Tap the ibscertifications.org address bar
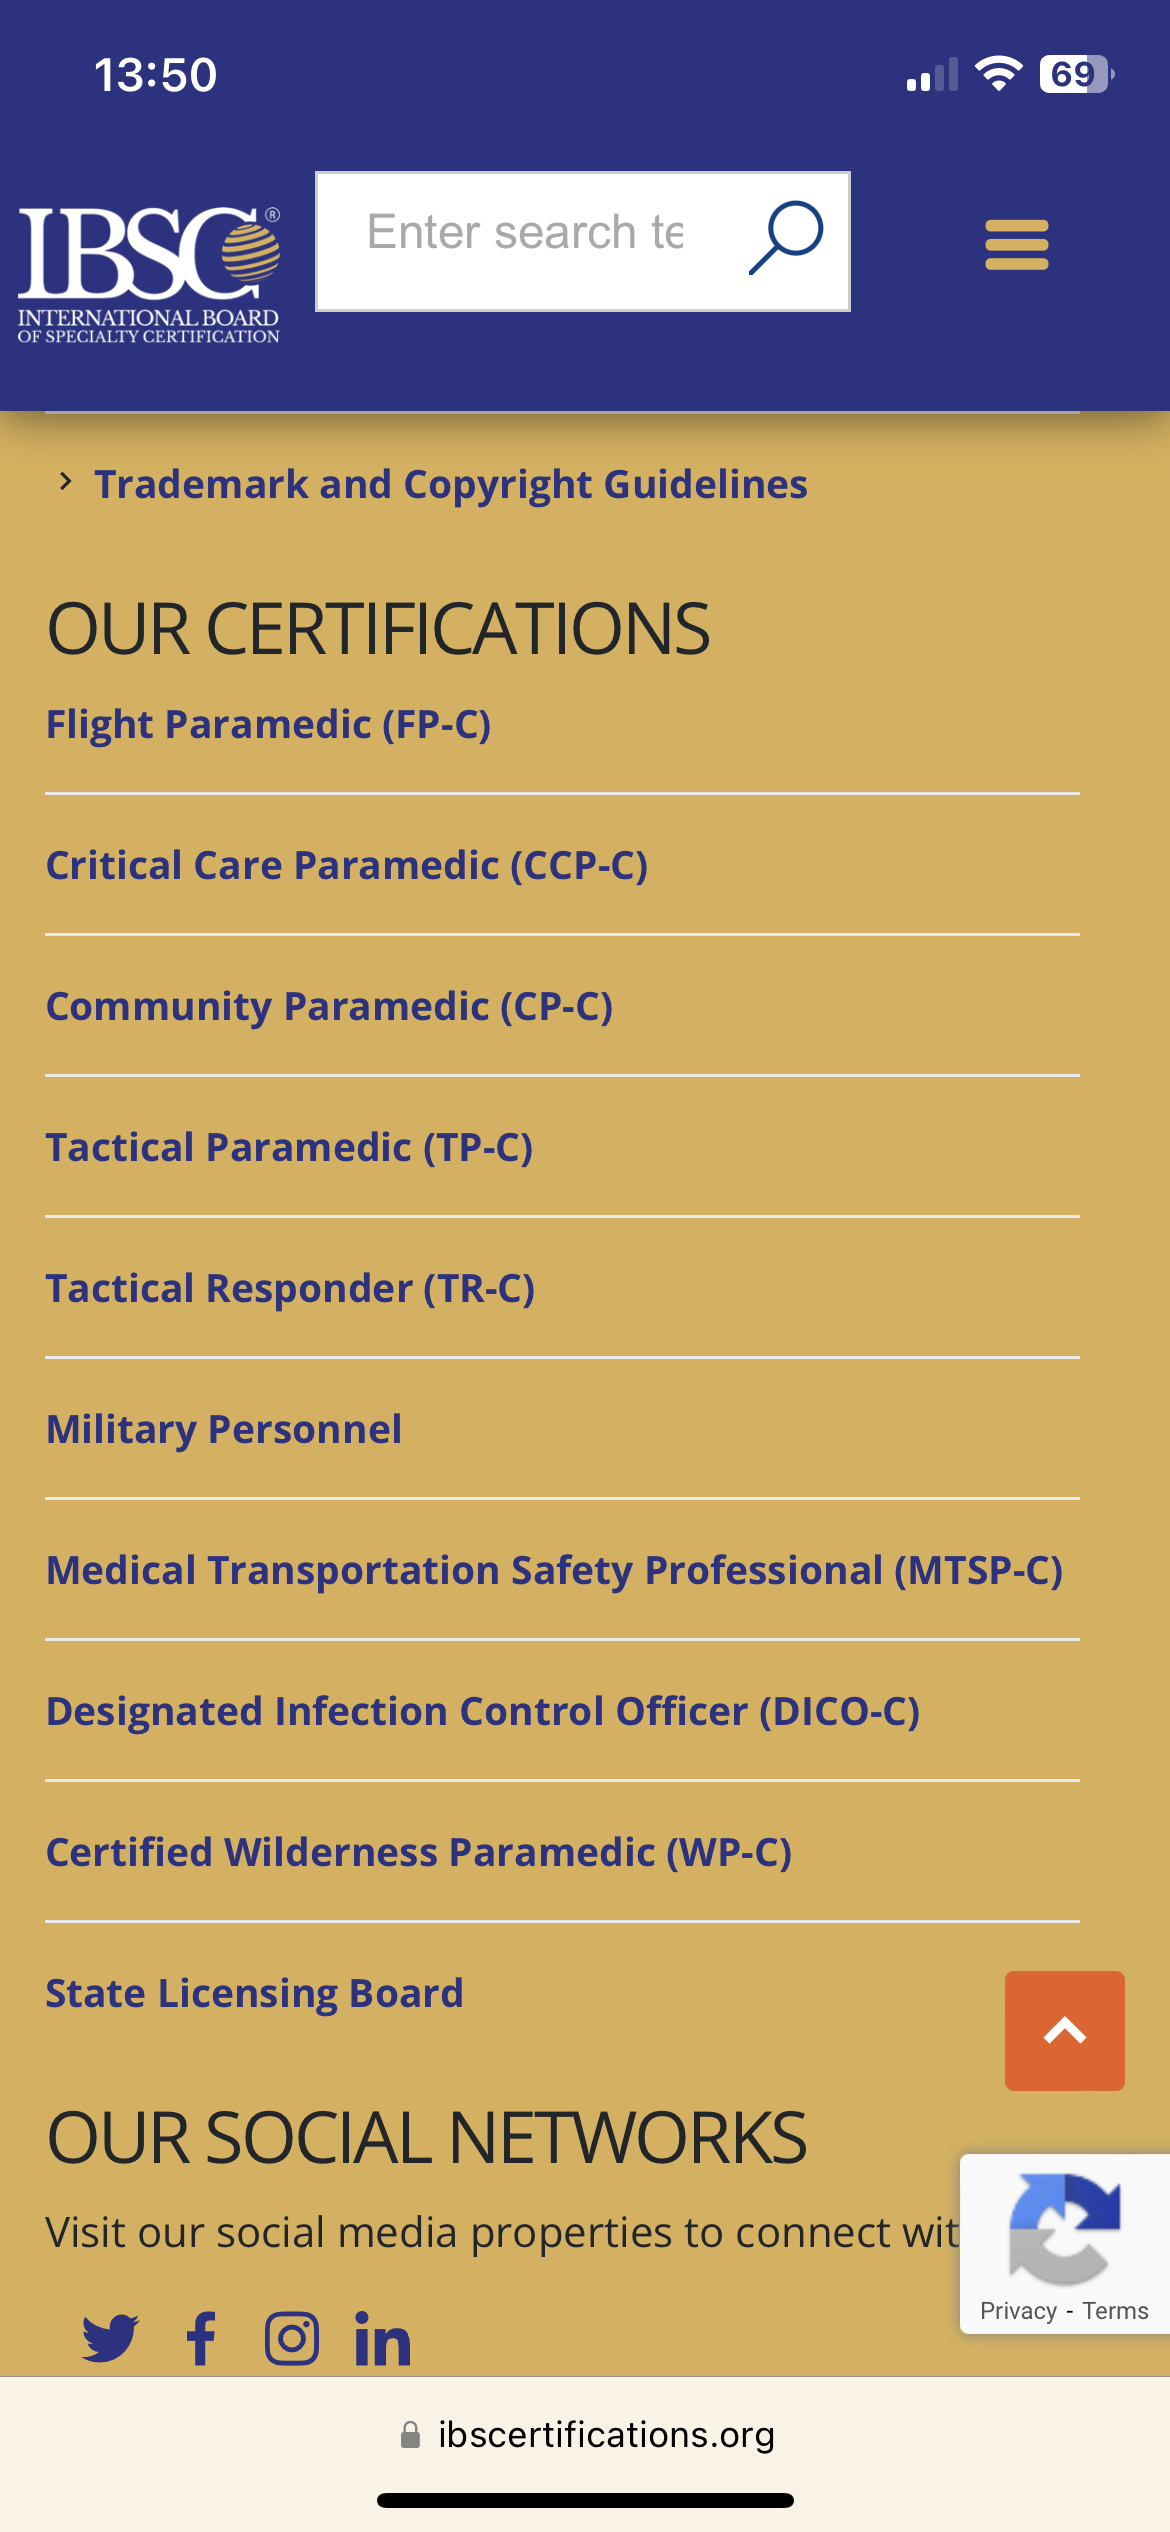The image size is (1170, 2532). pyautogui.click(x=586, y=2434)
